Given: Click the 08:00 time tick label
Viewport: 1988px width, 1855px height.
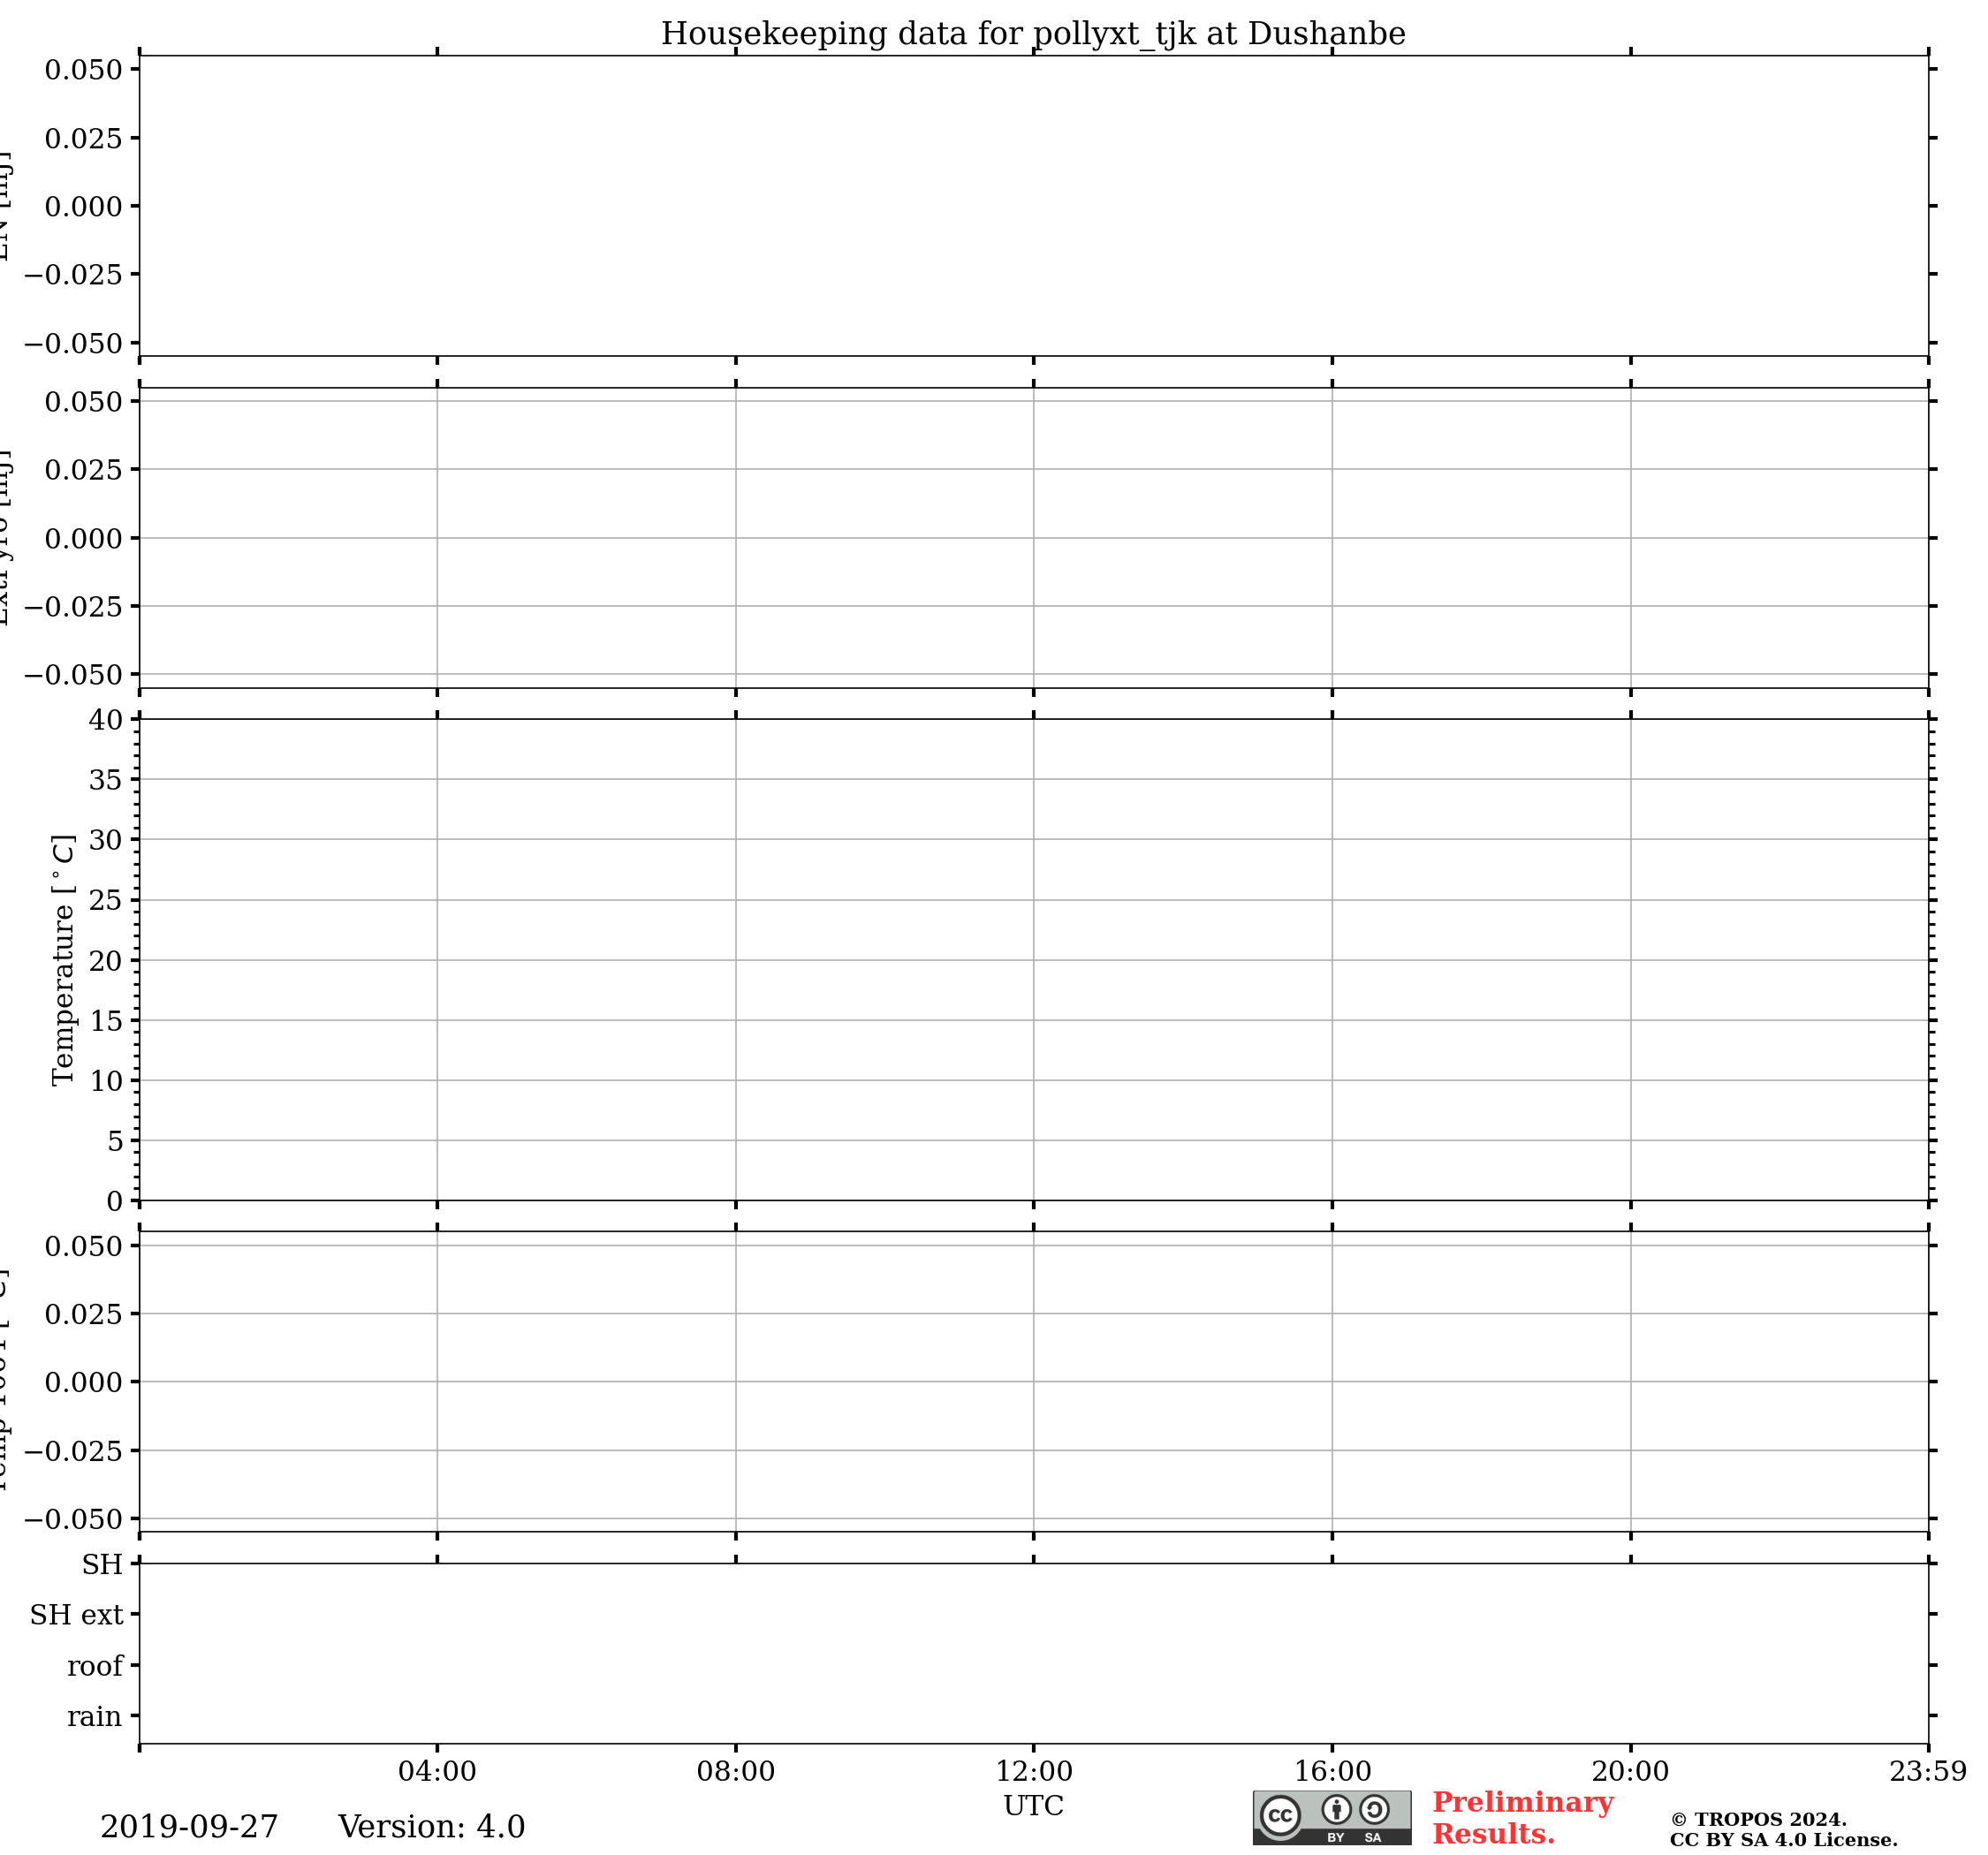Looking at the screenshot, I should tap(735, 1772).
